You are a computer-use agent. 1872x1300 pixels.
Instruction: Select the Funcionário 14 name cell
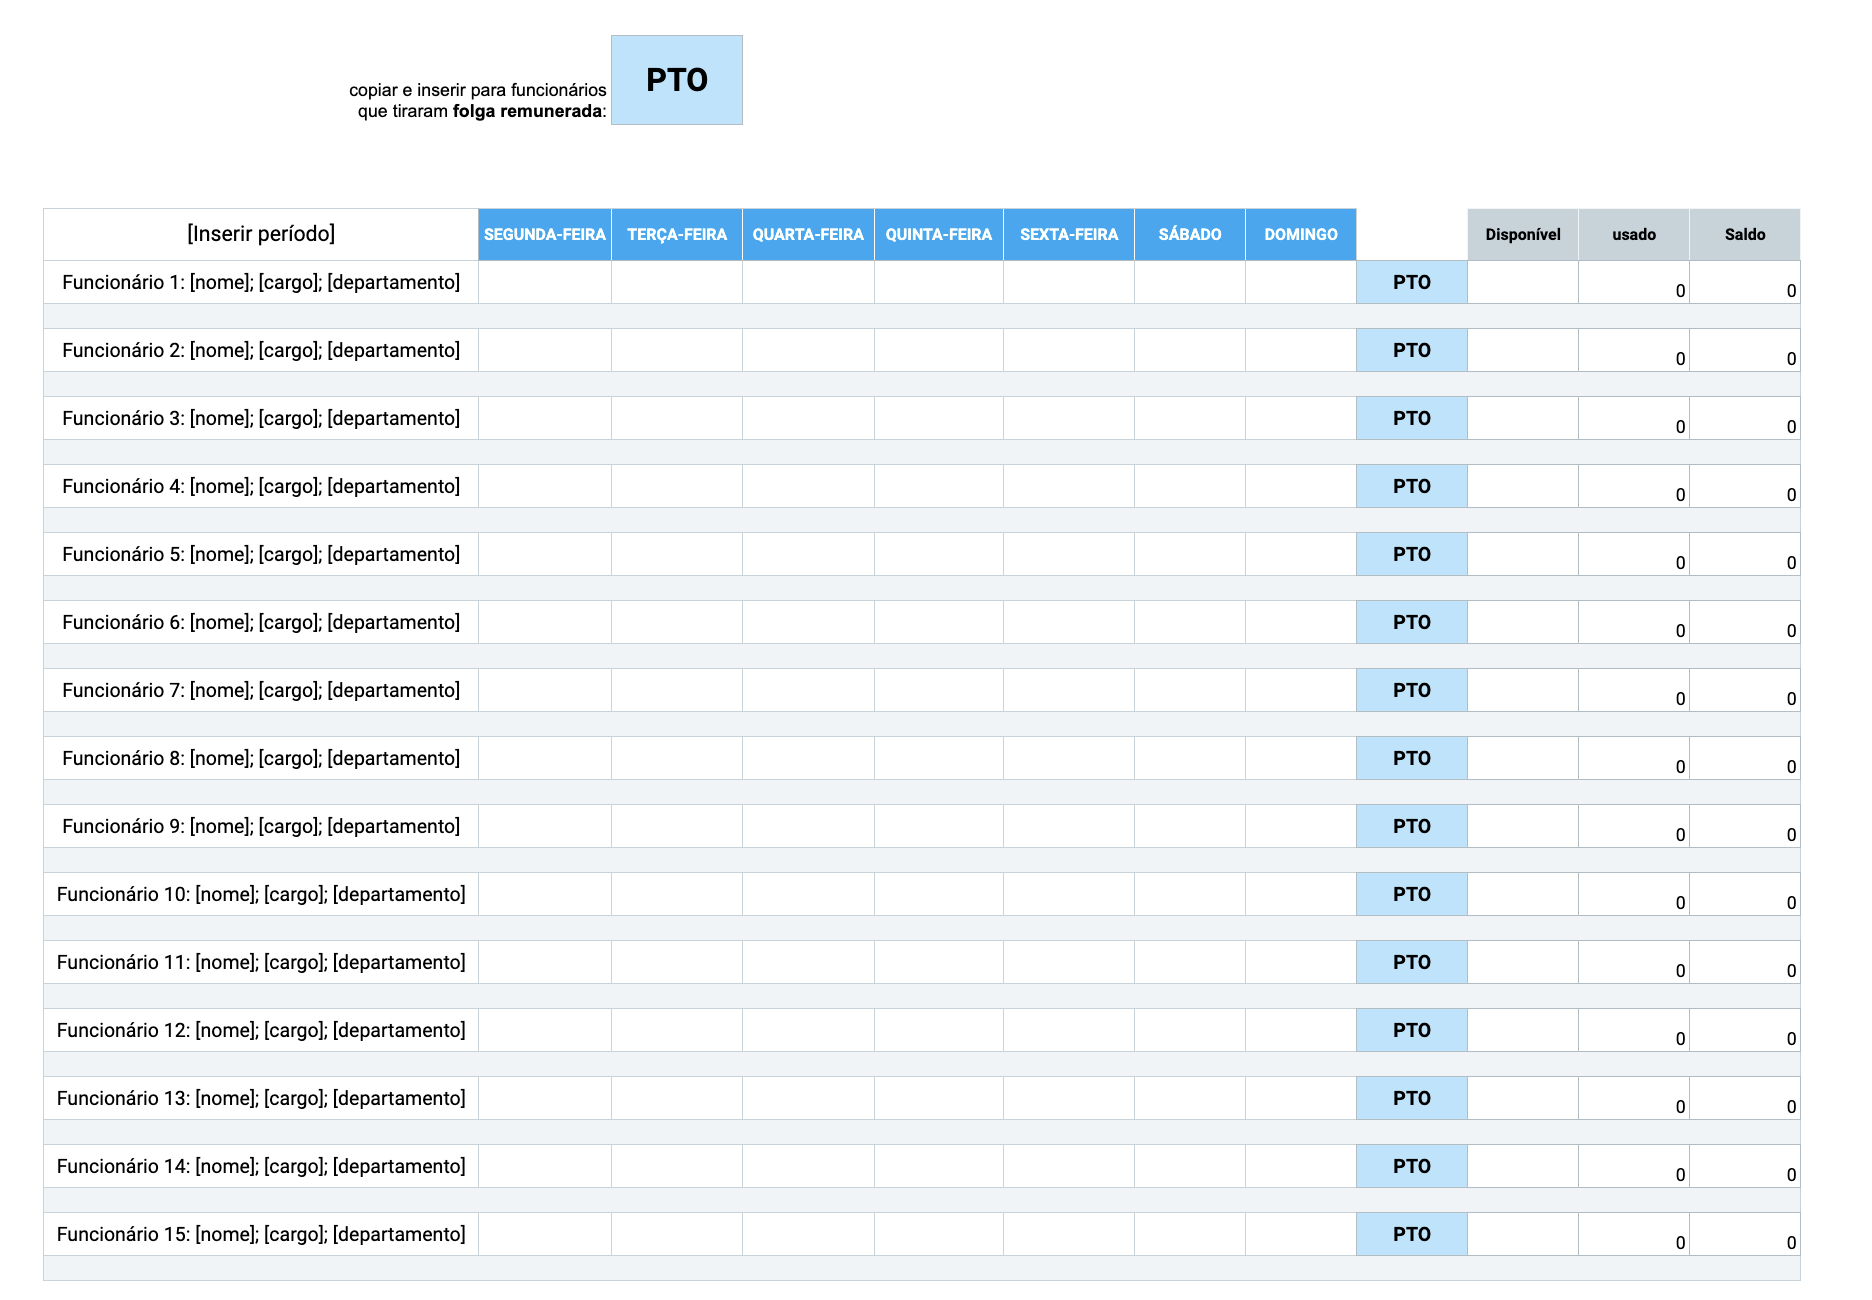coord(261,1166)
